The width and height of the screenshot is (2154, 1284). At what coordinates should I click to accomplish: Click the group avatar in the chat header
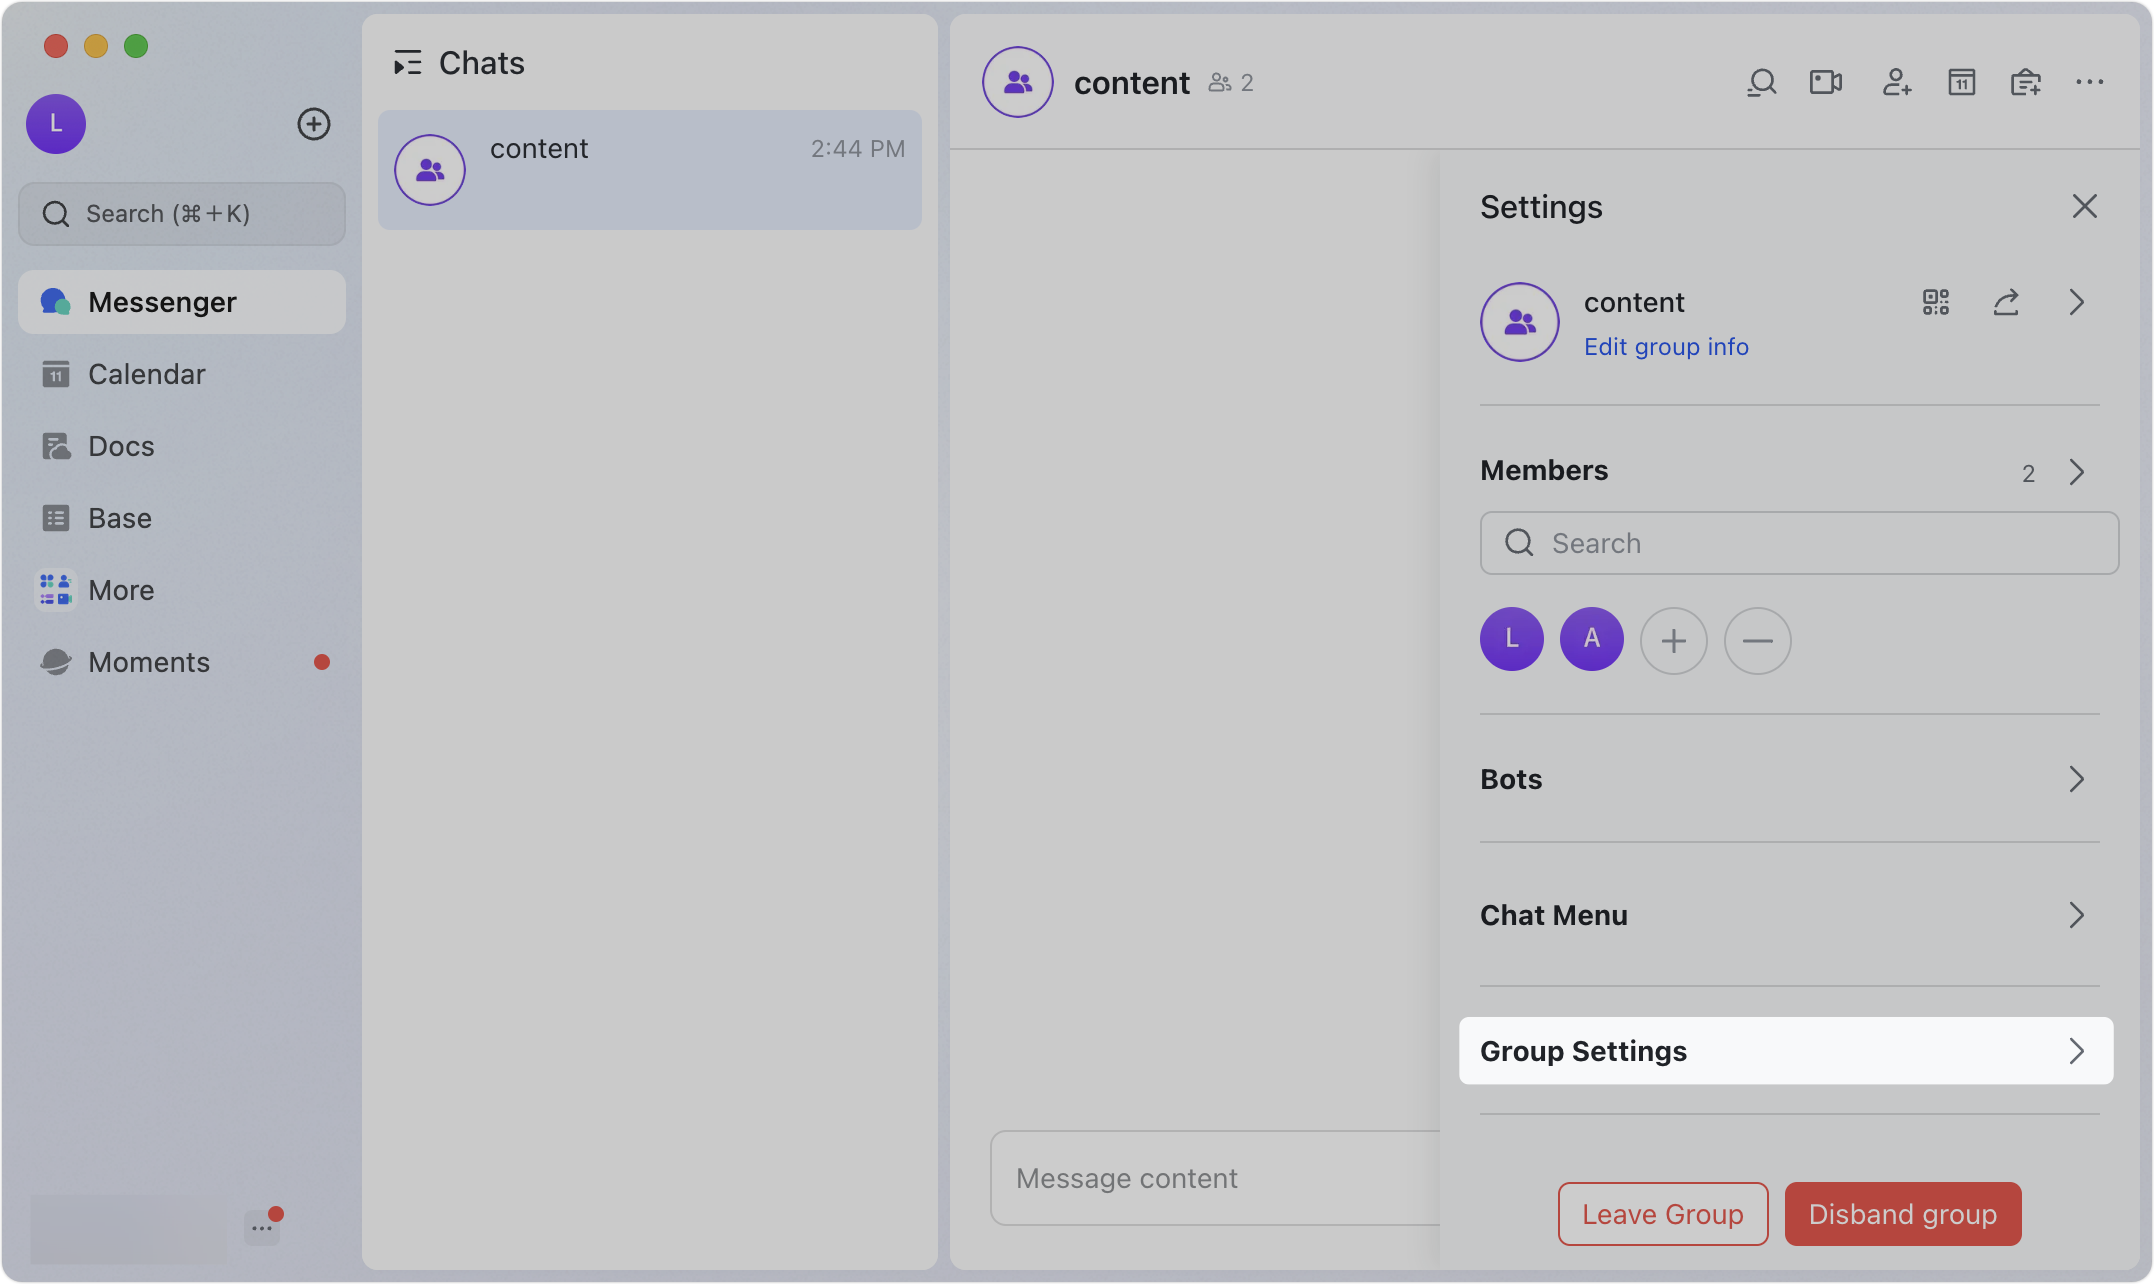coord(1018,82)
